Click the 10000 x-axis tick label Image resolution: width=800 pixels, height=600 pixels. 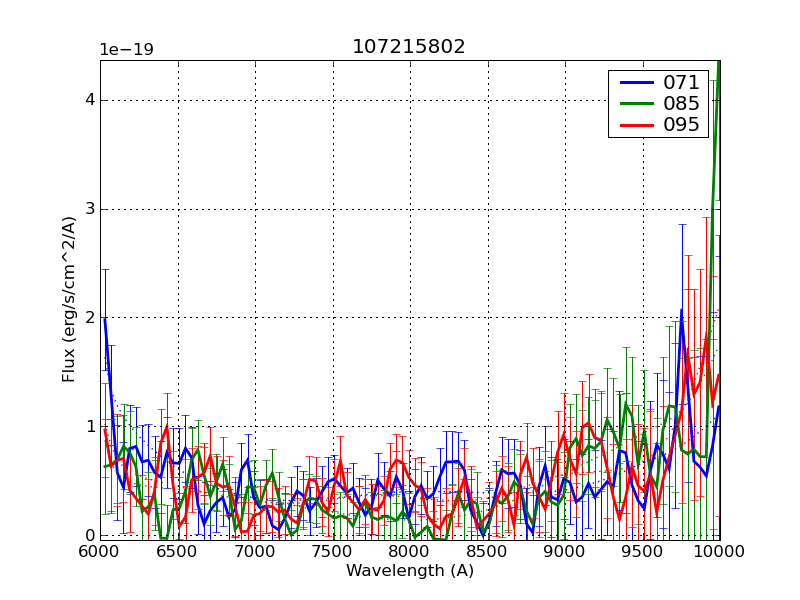[719, 552]
